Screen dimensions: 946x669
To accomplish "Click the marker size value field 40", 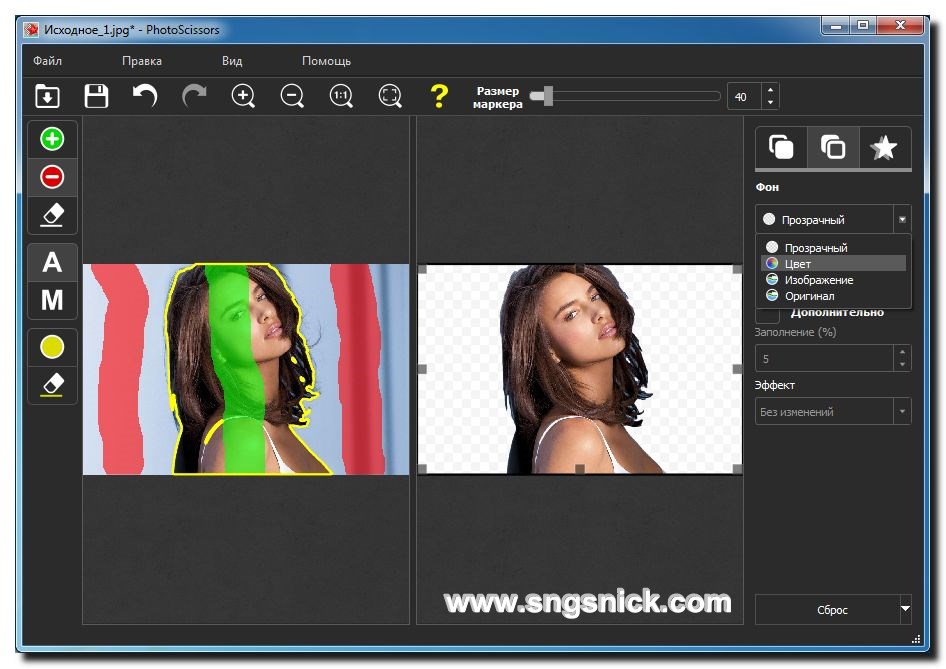I will 745,97.
